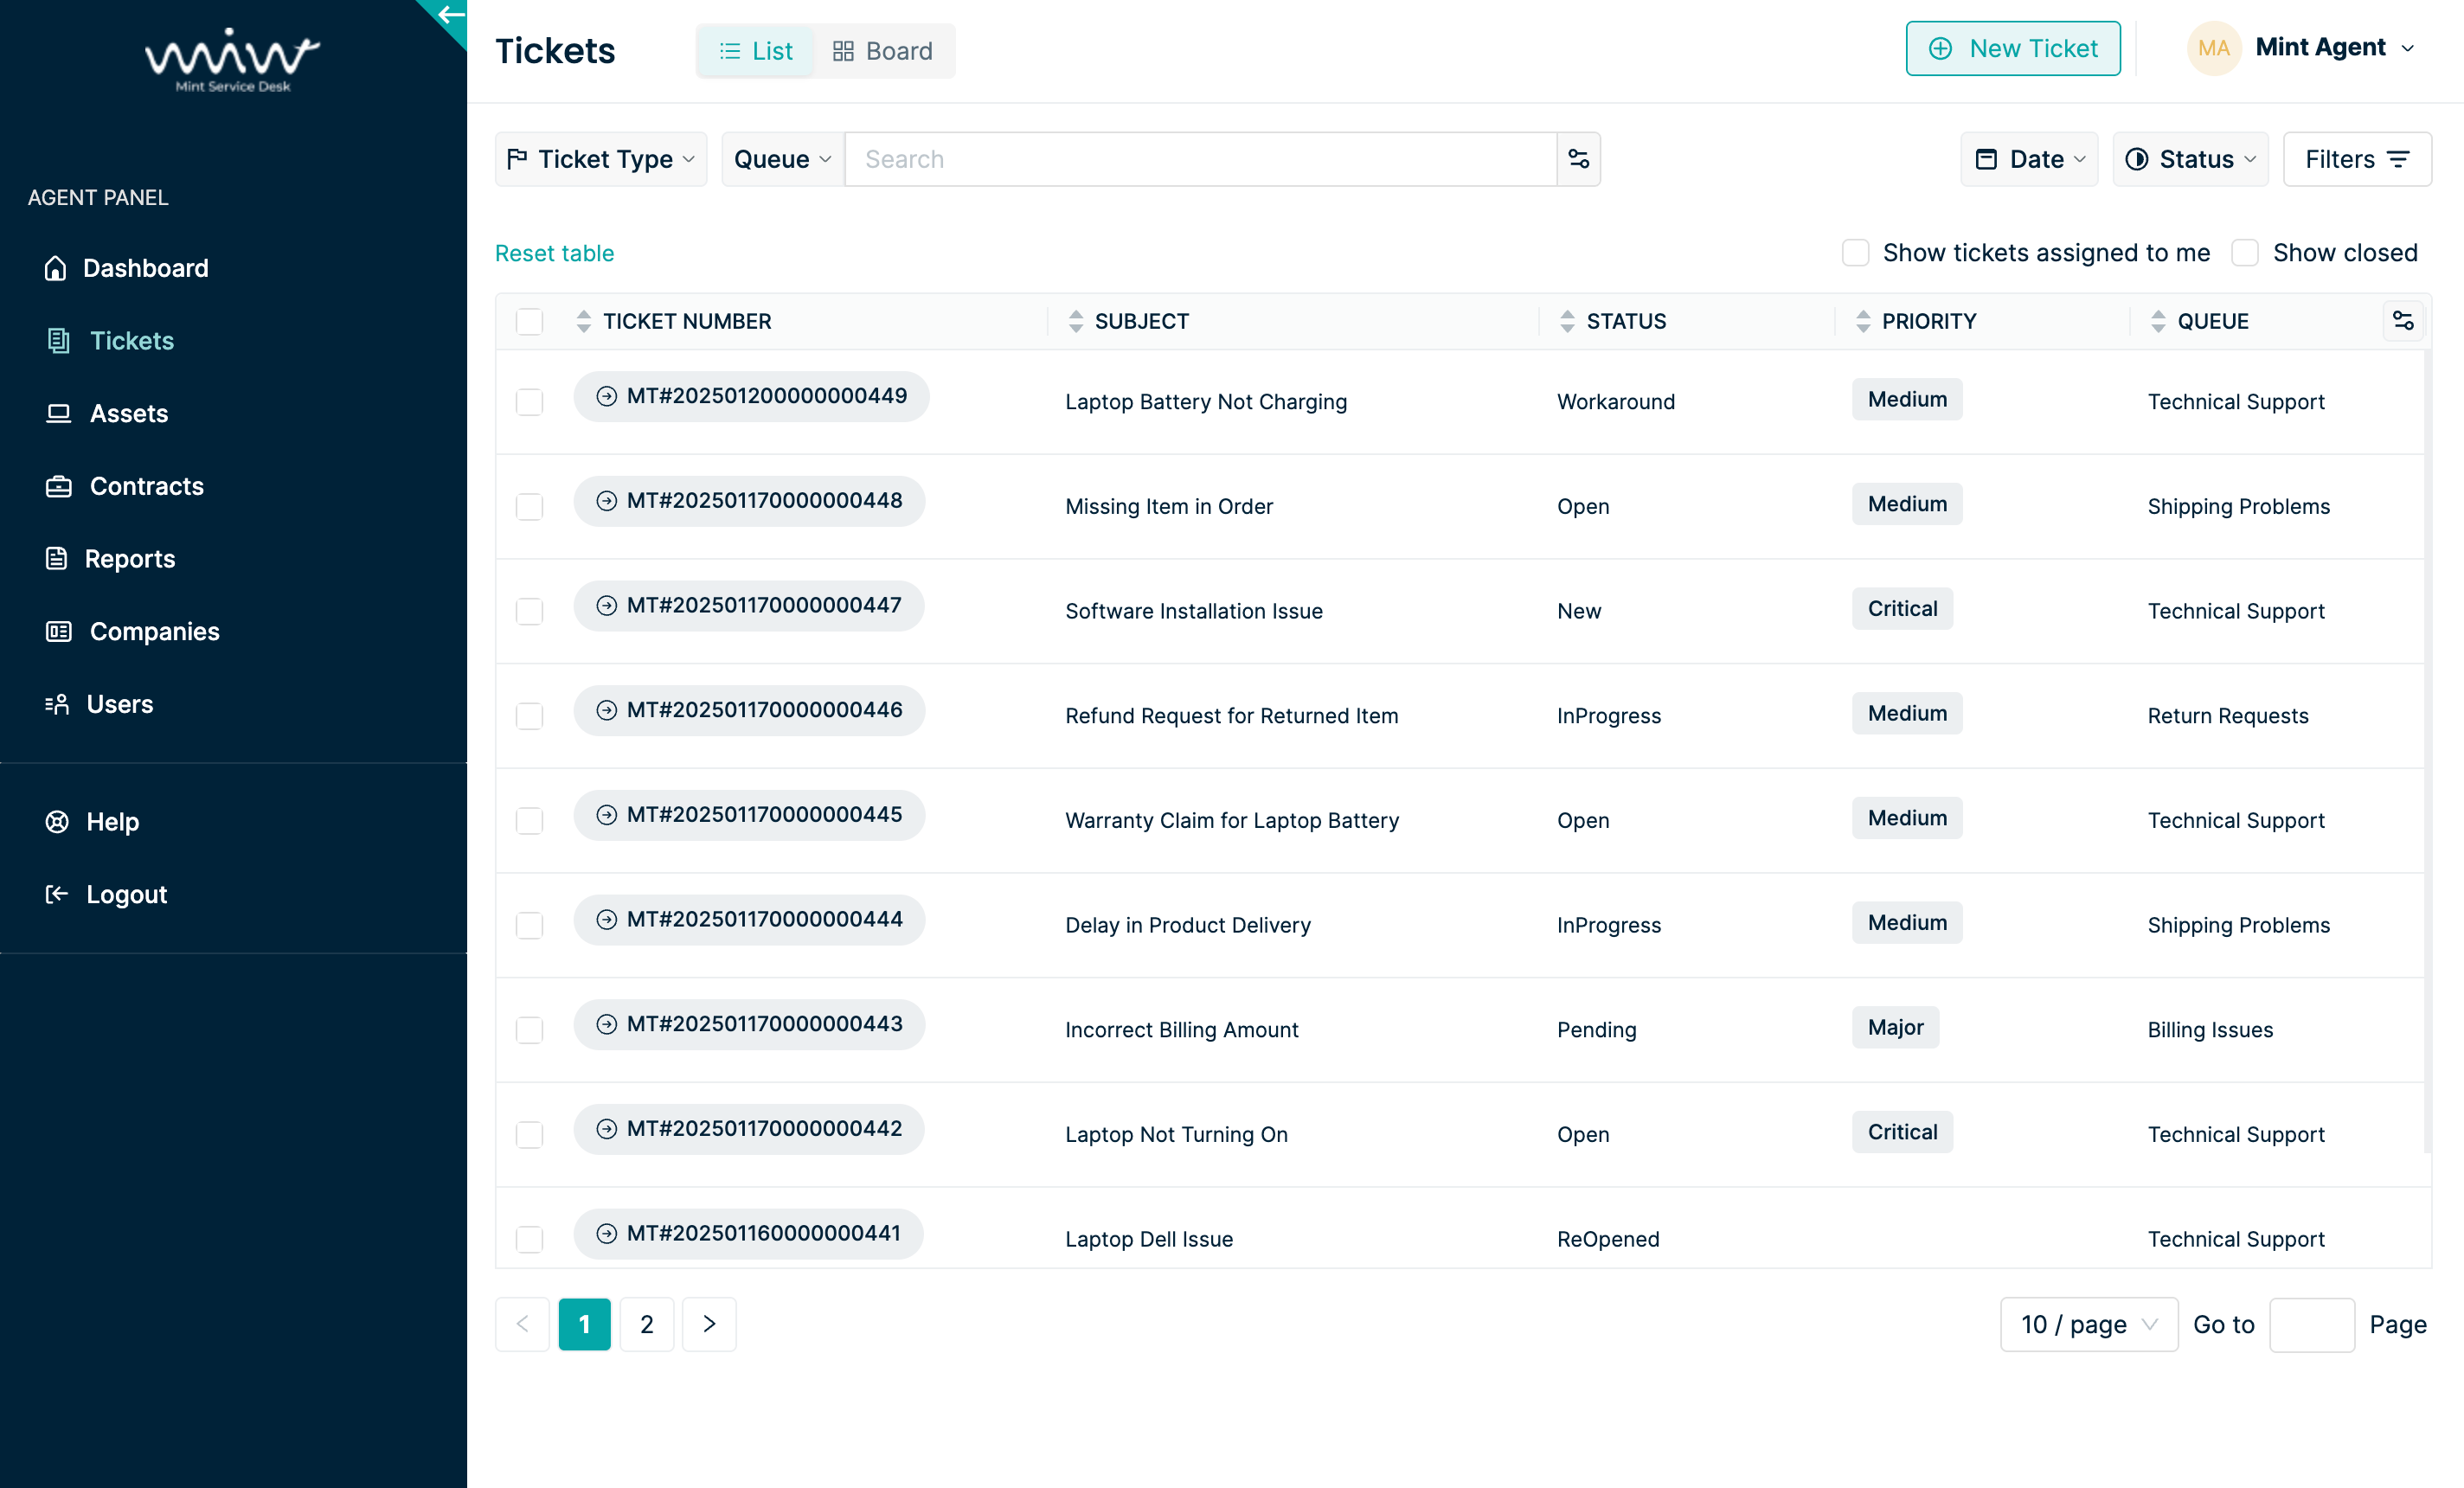Open ticket MT#202501170000000442 arrow icon
2464x1488 pixels.
607,1129
